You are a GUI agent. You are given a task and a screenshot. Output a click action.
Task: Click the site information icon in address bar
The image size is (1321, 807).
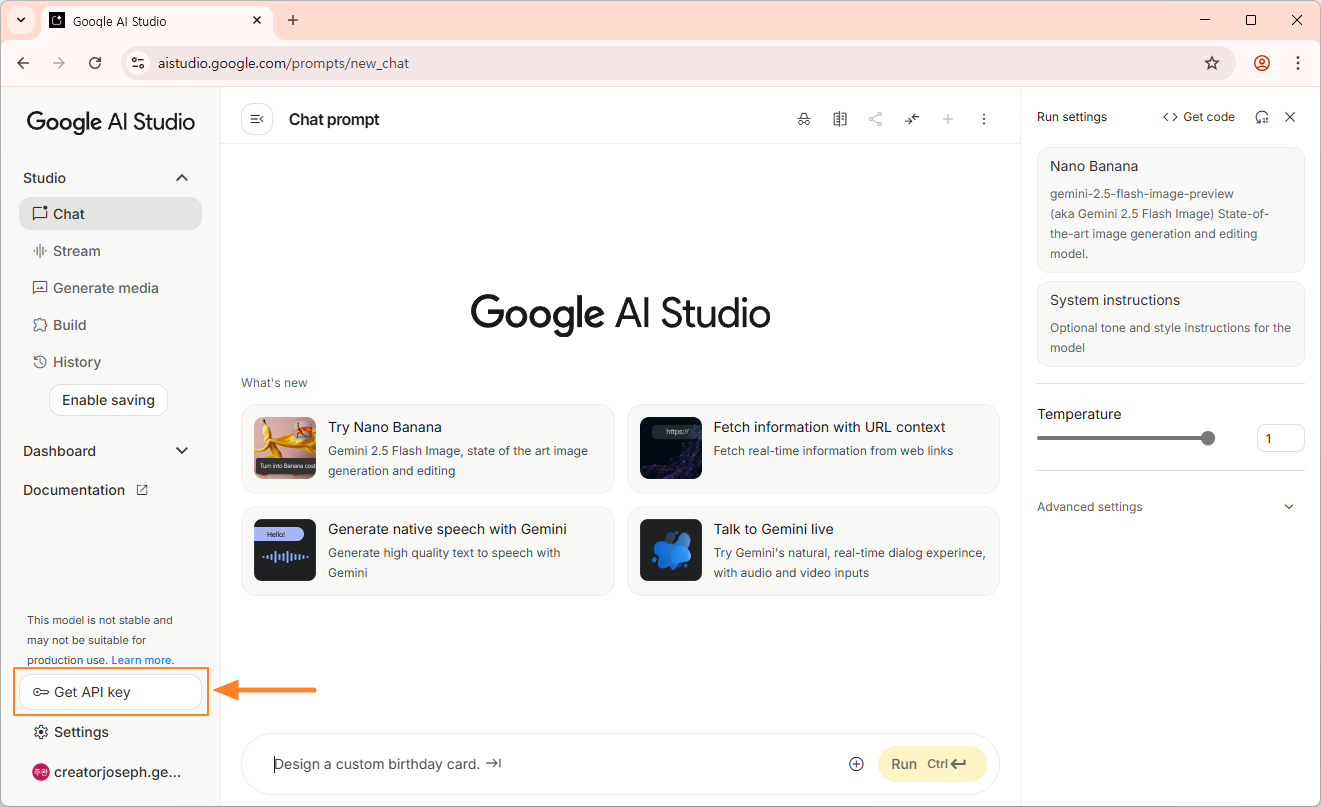(138, 63)
